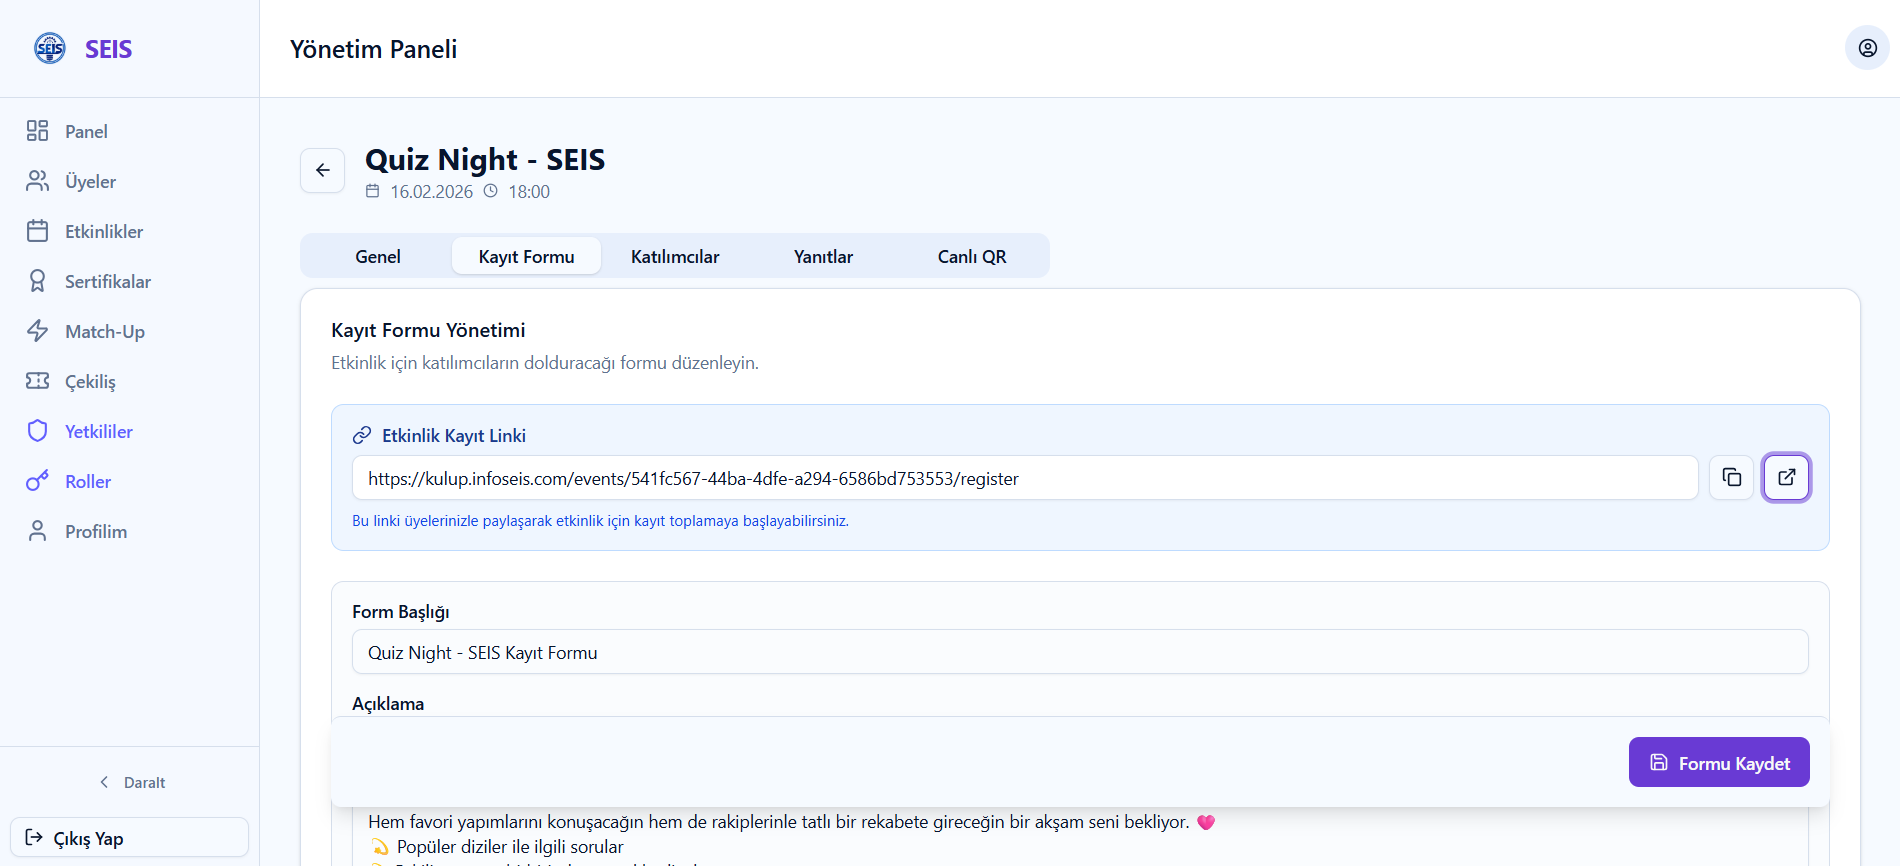Click the SEIS logo icon
The height and width of the screenshot is (866, 1900).
pos(50,48)
